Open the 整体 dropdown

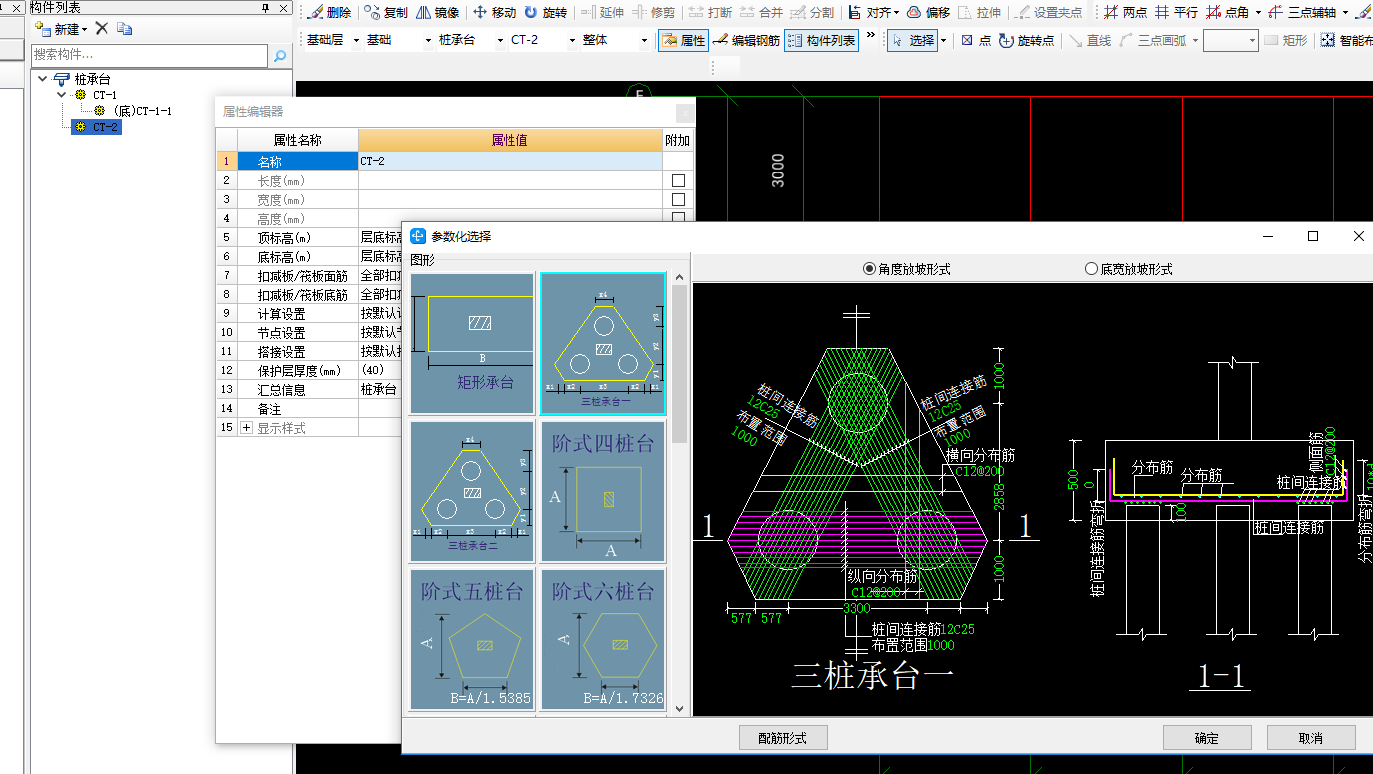point(644,41)
